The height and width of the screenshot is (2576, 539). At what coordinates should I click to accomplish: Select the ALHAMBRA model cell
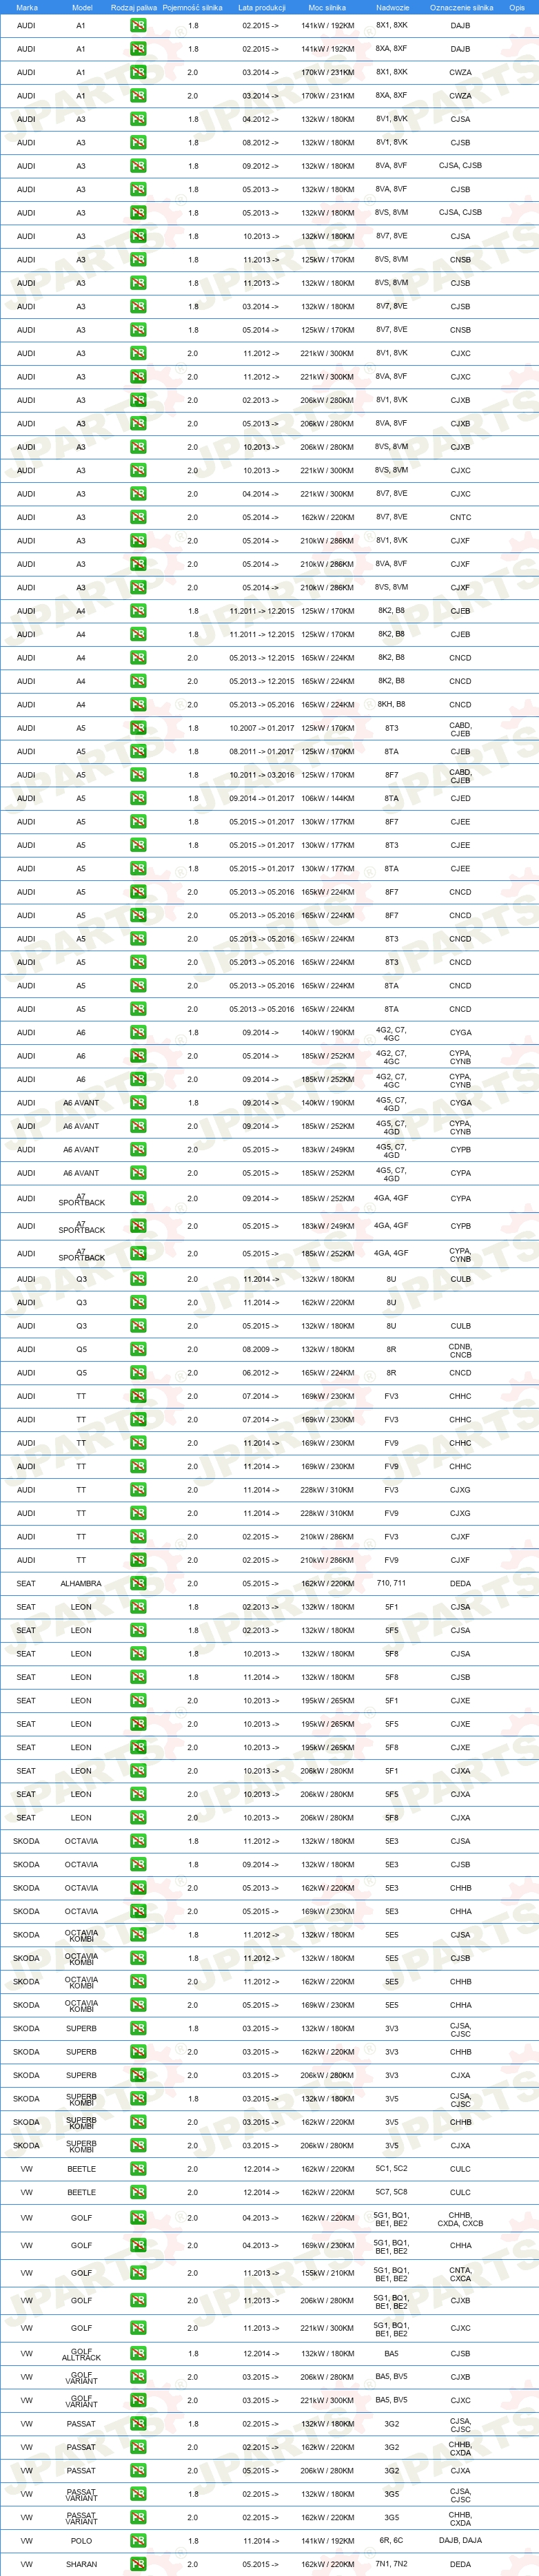[x=81, y=1583]
